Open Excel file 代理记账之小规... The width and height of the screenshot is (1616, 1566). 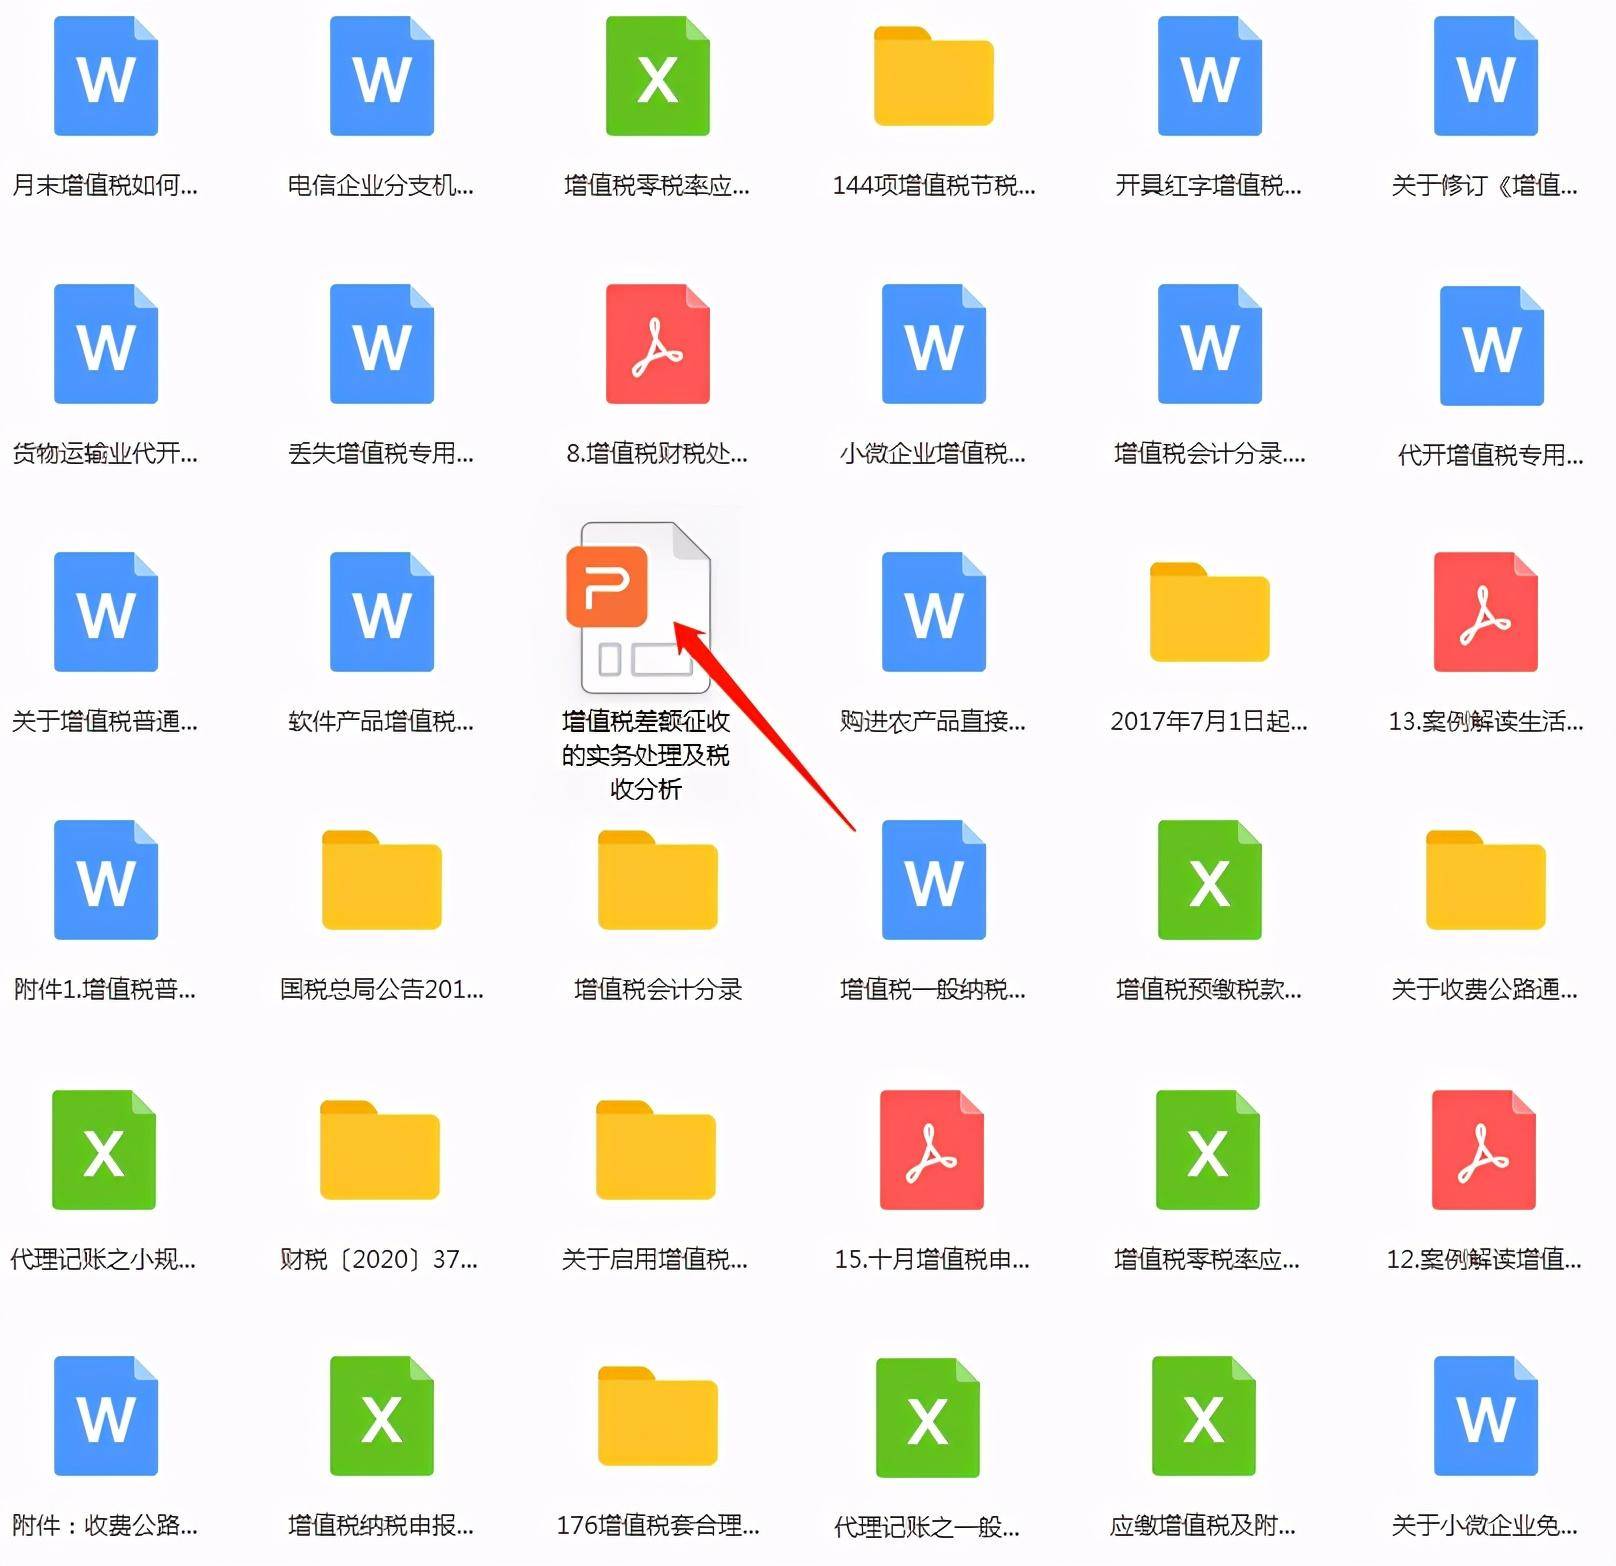[104, 1150]
